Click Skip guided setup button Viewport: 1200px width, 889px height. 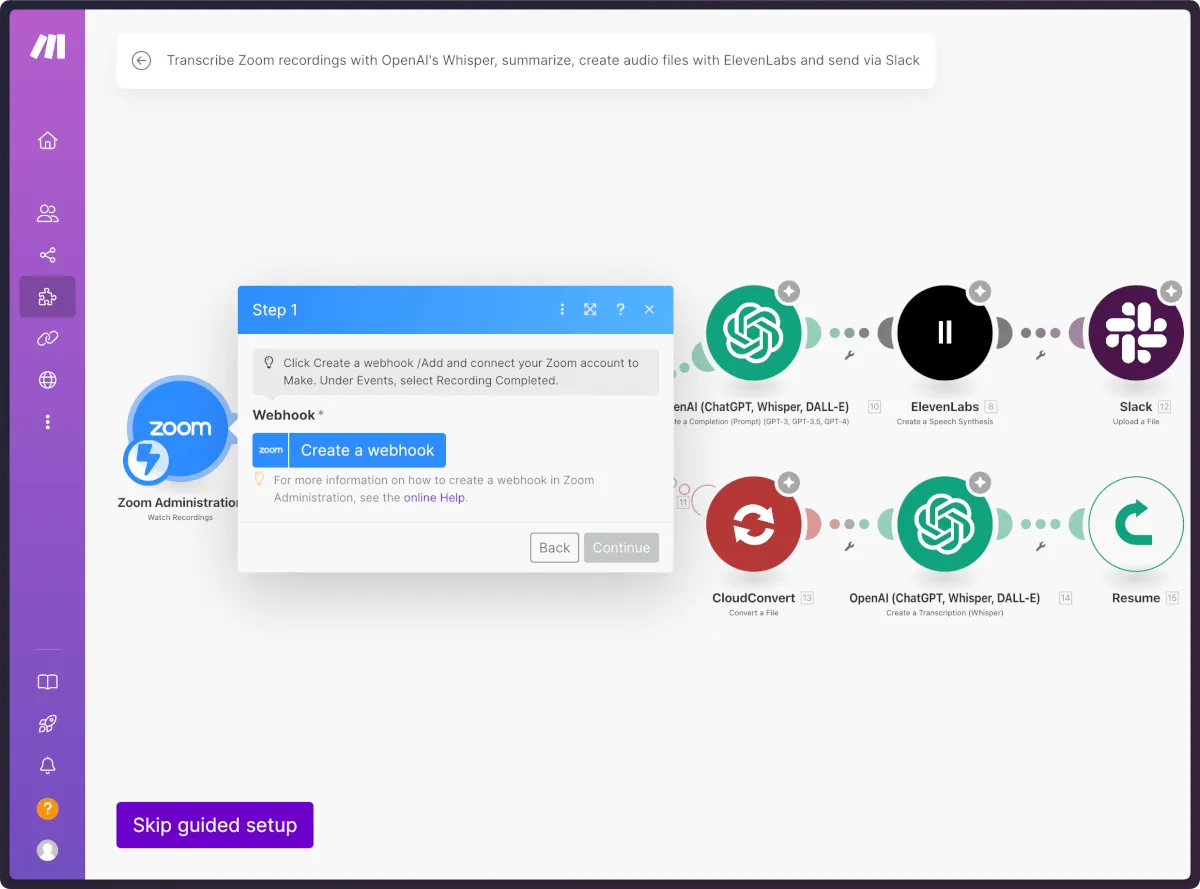215,825
